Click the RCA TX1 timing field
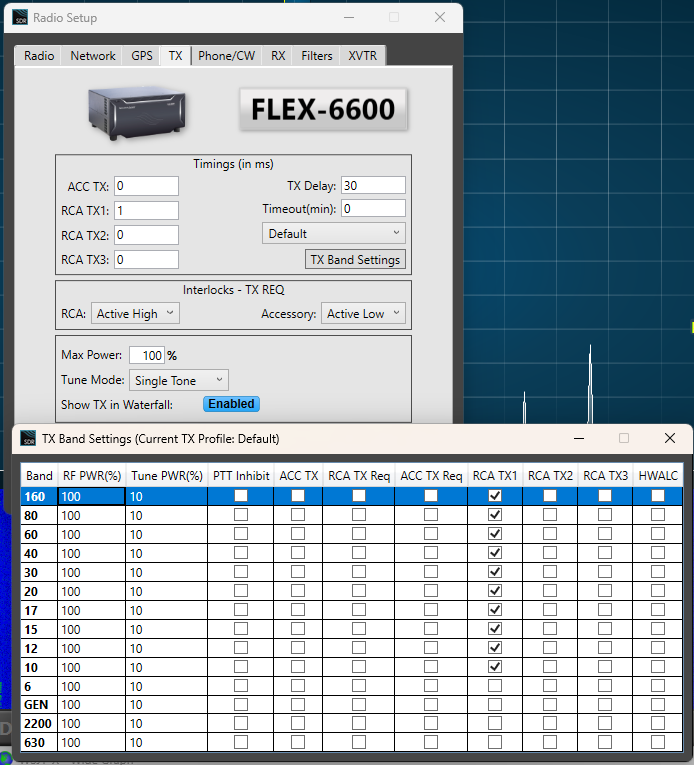 pos(146,211)
